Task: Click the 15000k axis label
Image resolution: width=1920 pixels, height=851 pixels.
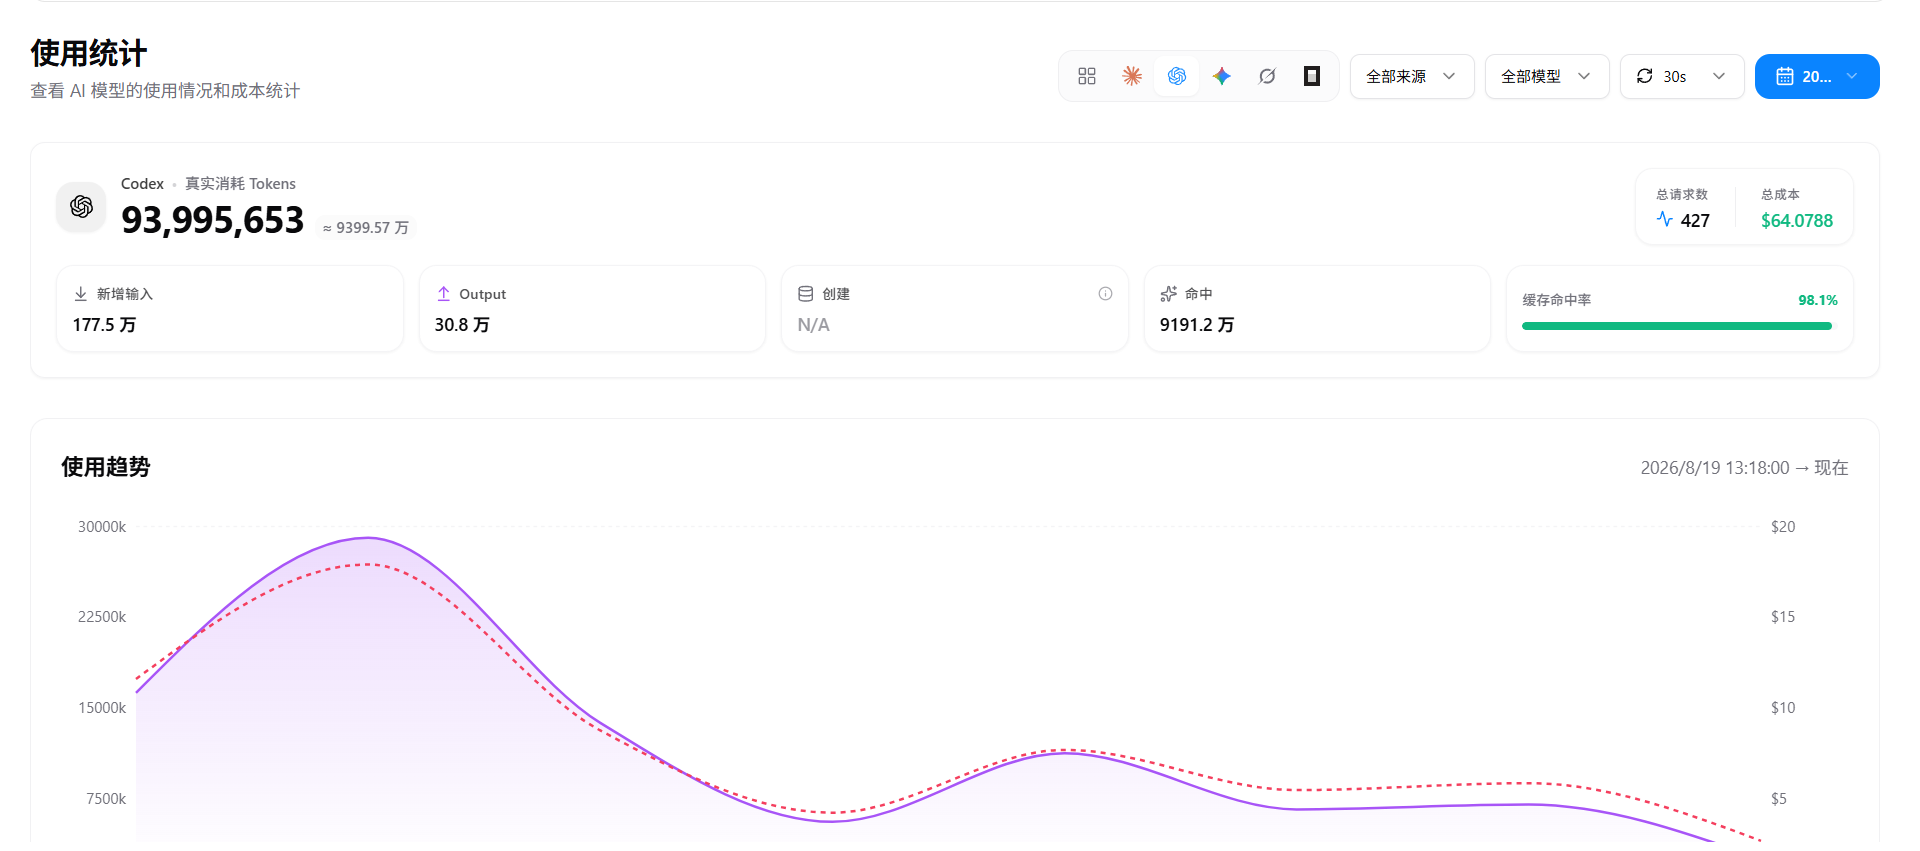Action: point(102,708)
